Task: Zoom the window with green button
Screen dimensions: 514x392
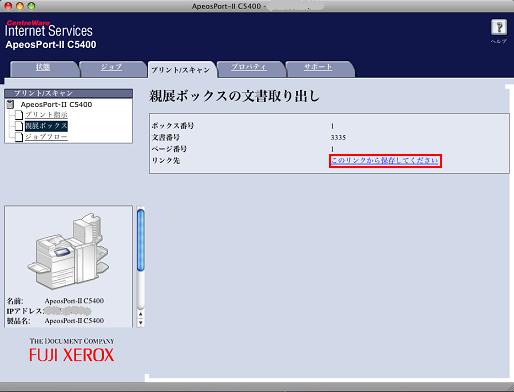Action: 32,6
